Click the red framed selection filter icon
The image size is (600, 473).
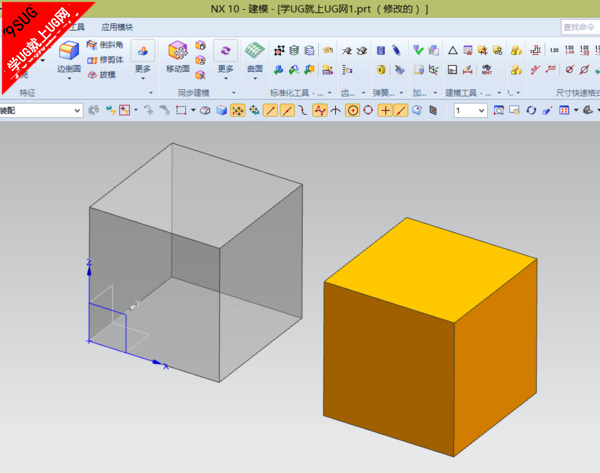tap(124, 111)
